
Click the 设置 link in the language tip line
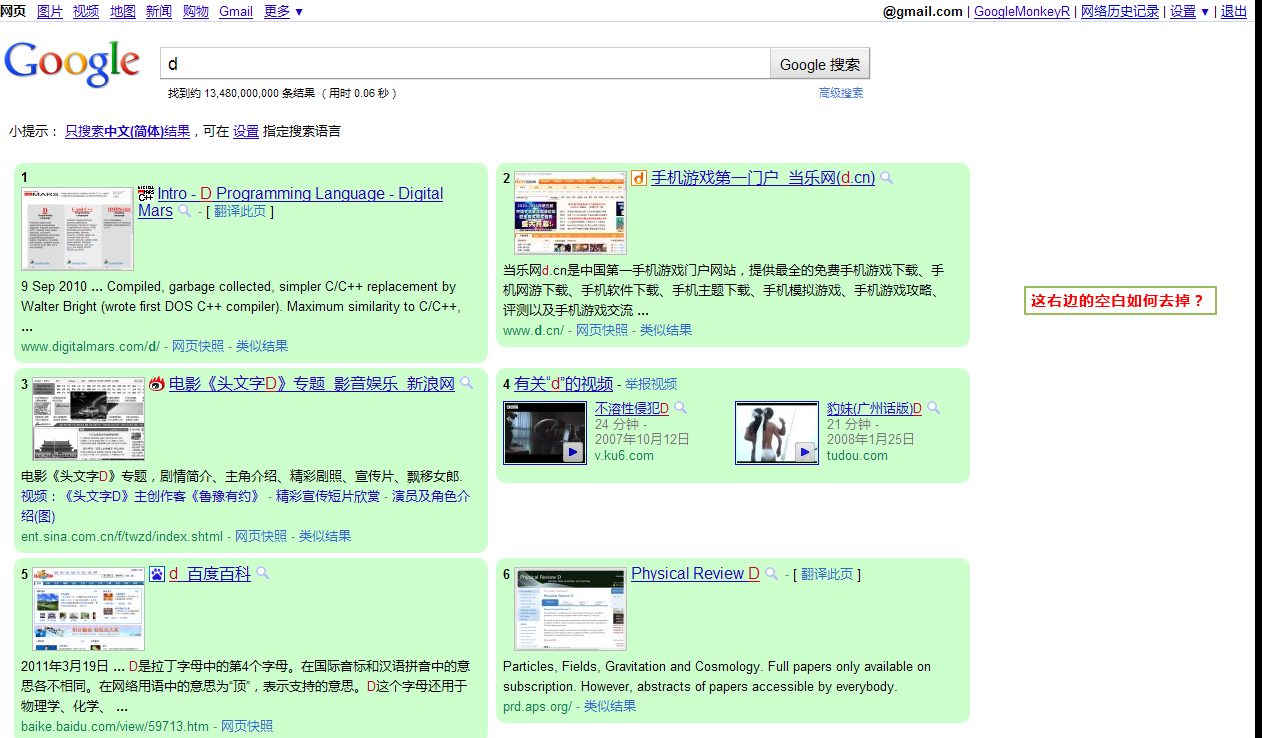pos(246,131)
